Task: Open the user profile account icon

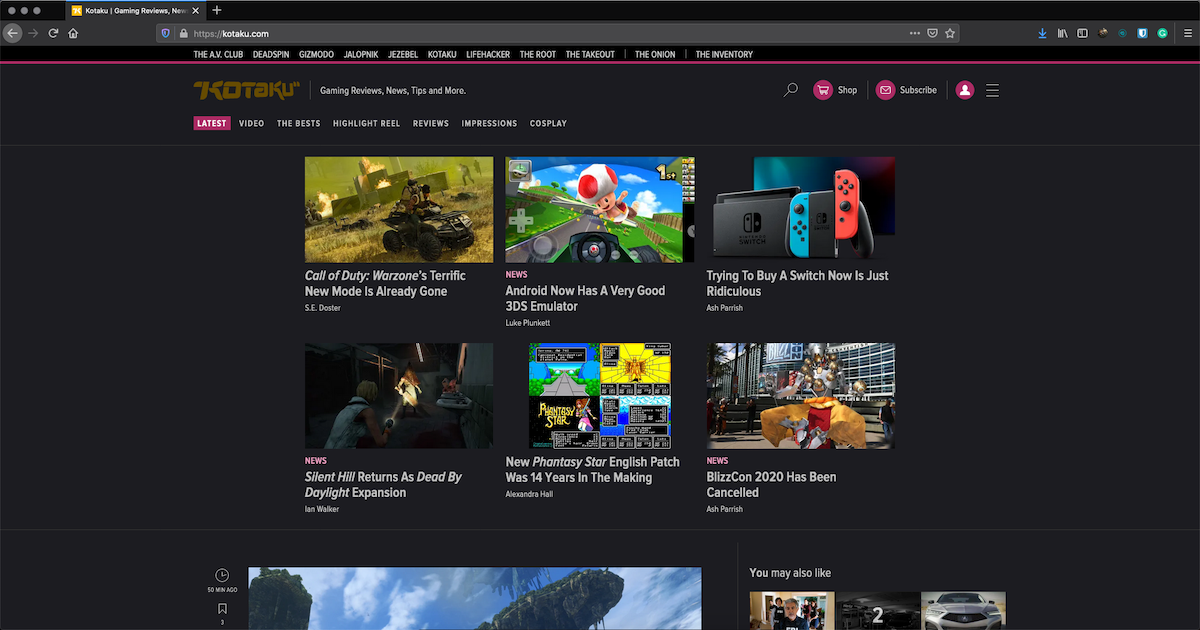Action: click(x=964, y=89)
